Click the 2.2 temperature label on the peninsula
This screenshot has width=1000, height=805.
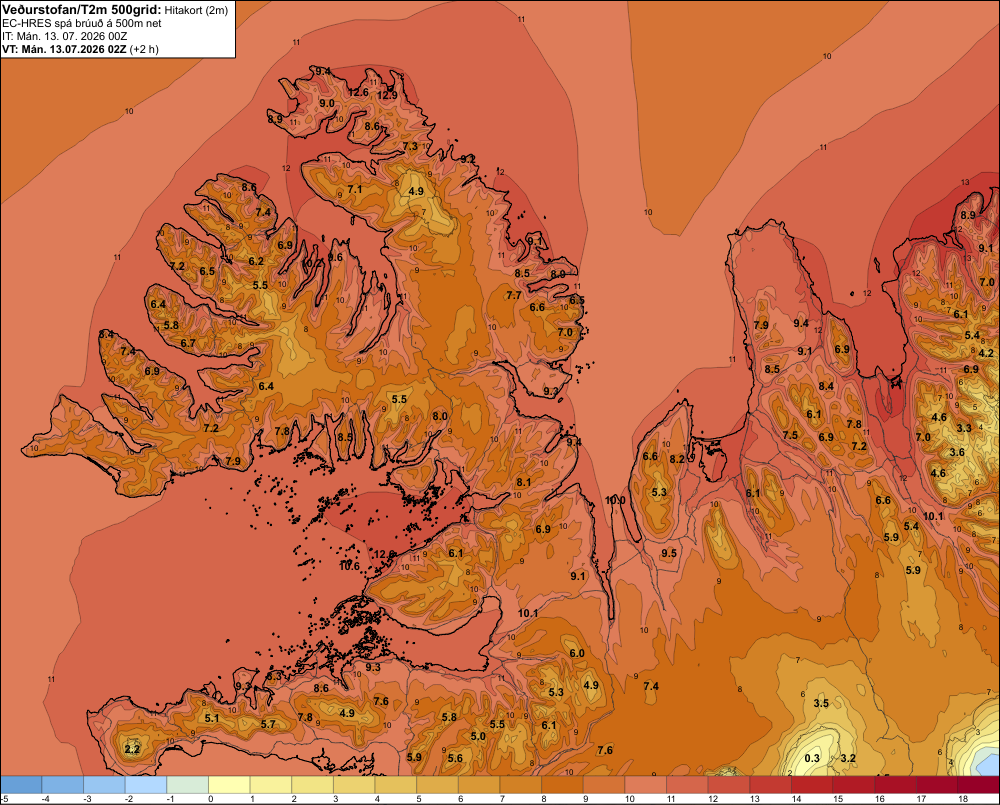pos(132,749)
